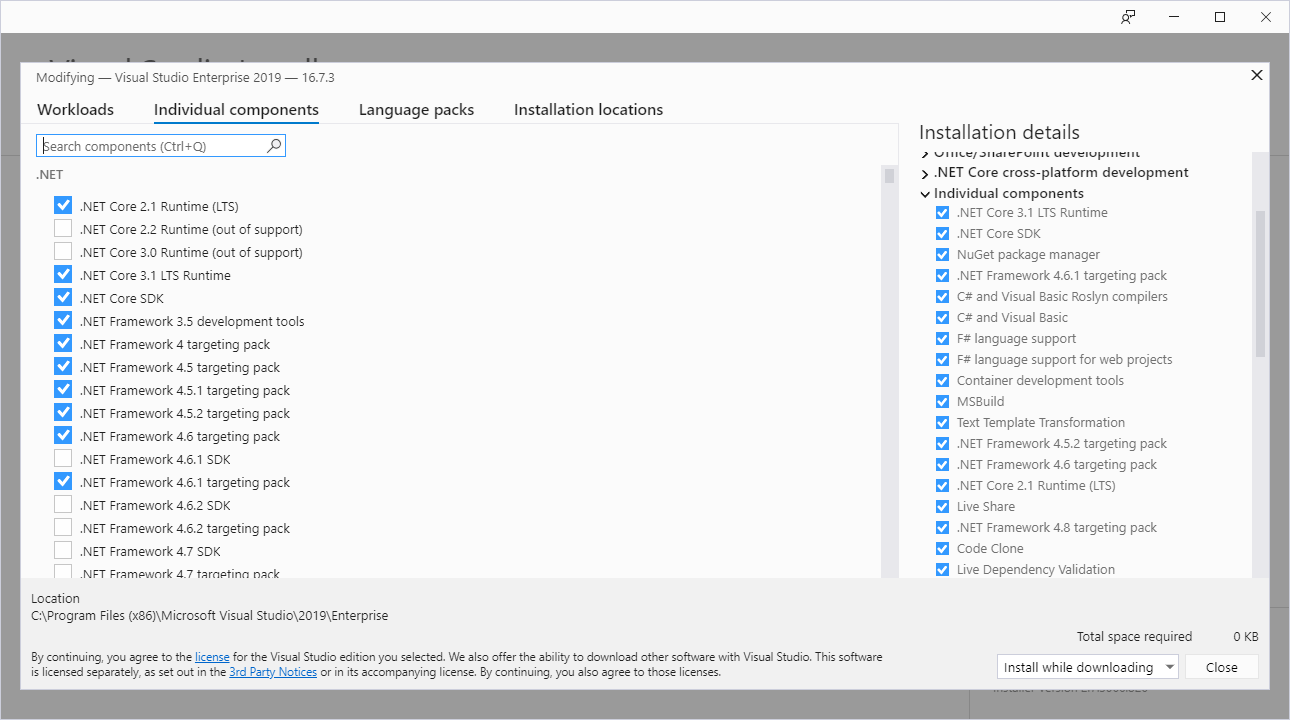Check .NET Framework 4.6.2 targeting pack
Screen dimensions: 1290x720
[x=63, y=528]
